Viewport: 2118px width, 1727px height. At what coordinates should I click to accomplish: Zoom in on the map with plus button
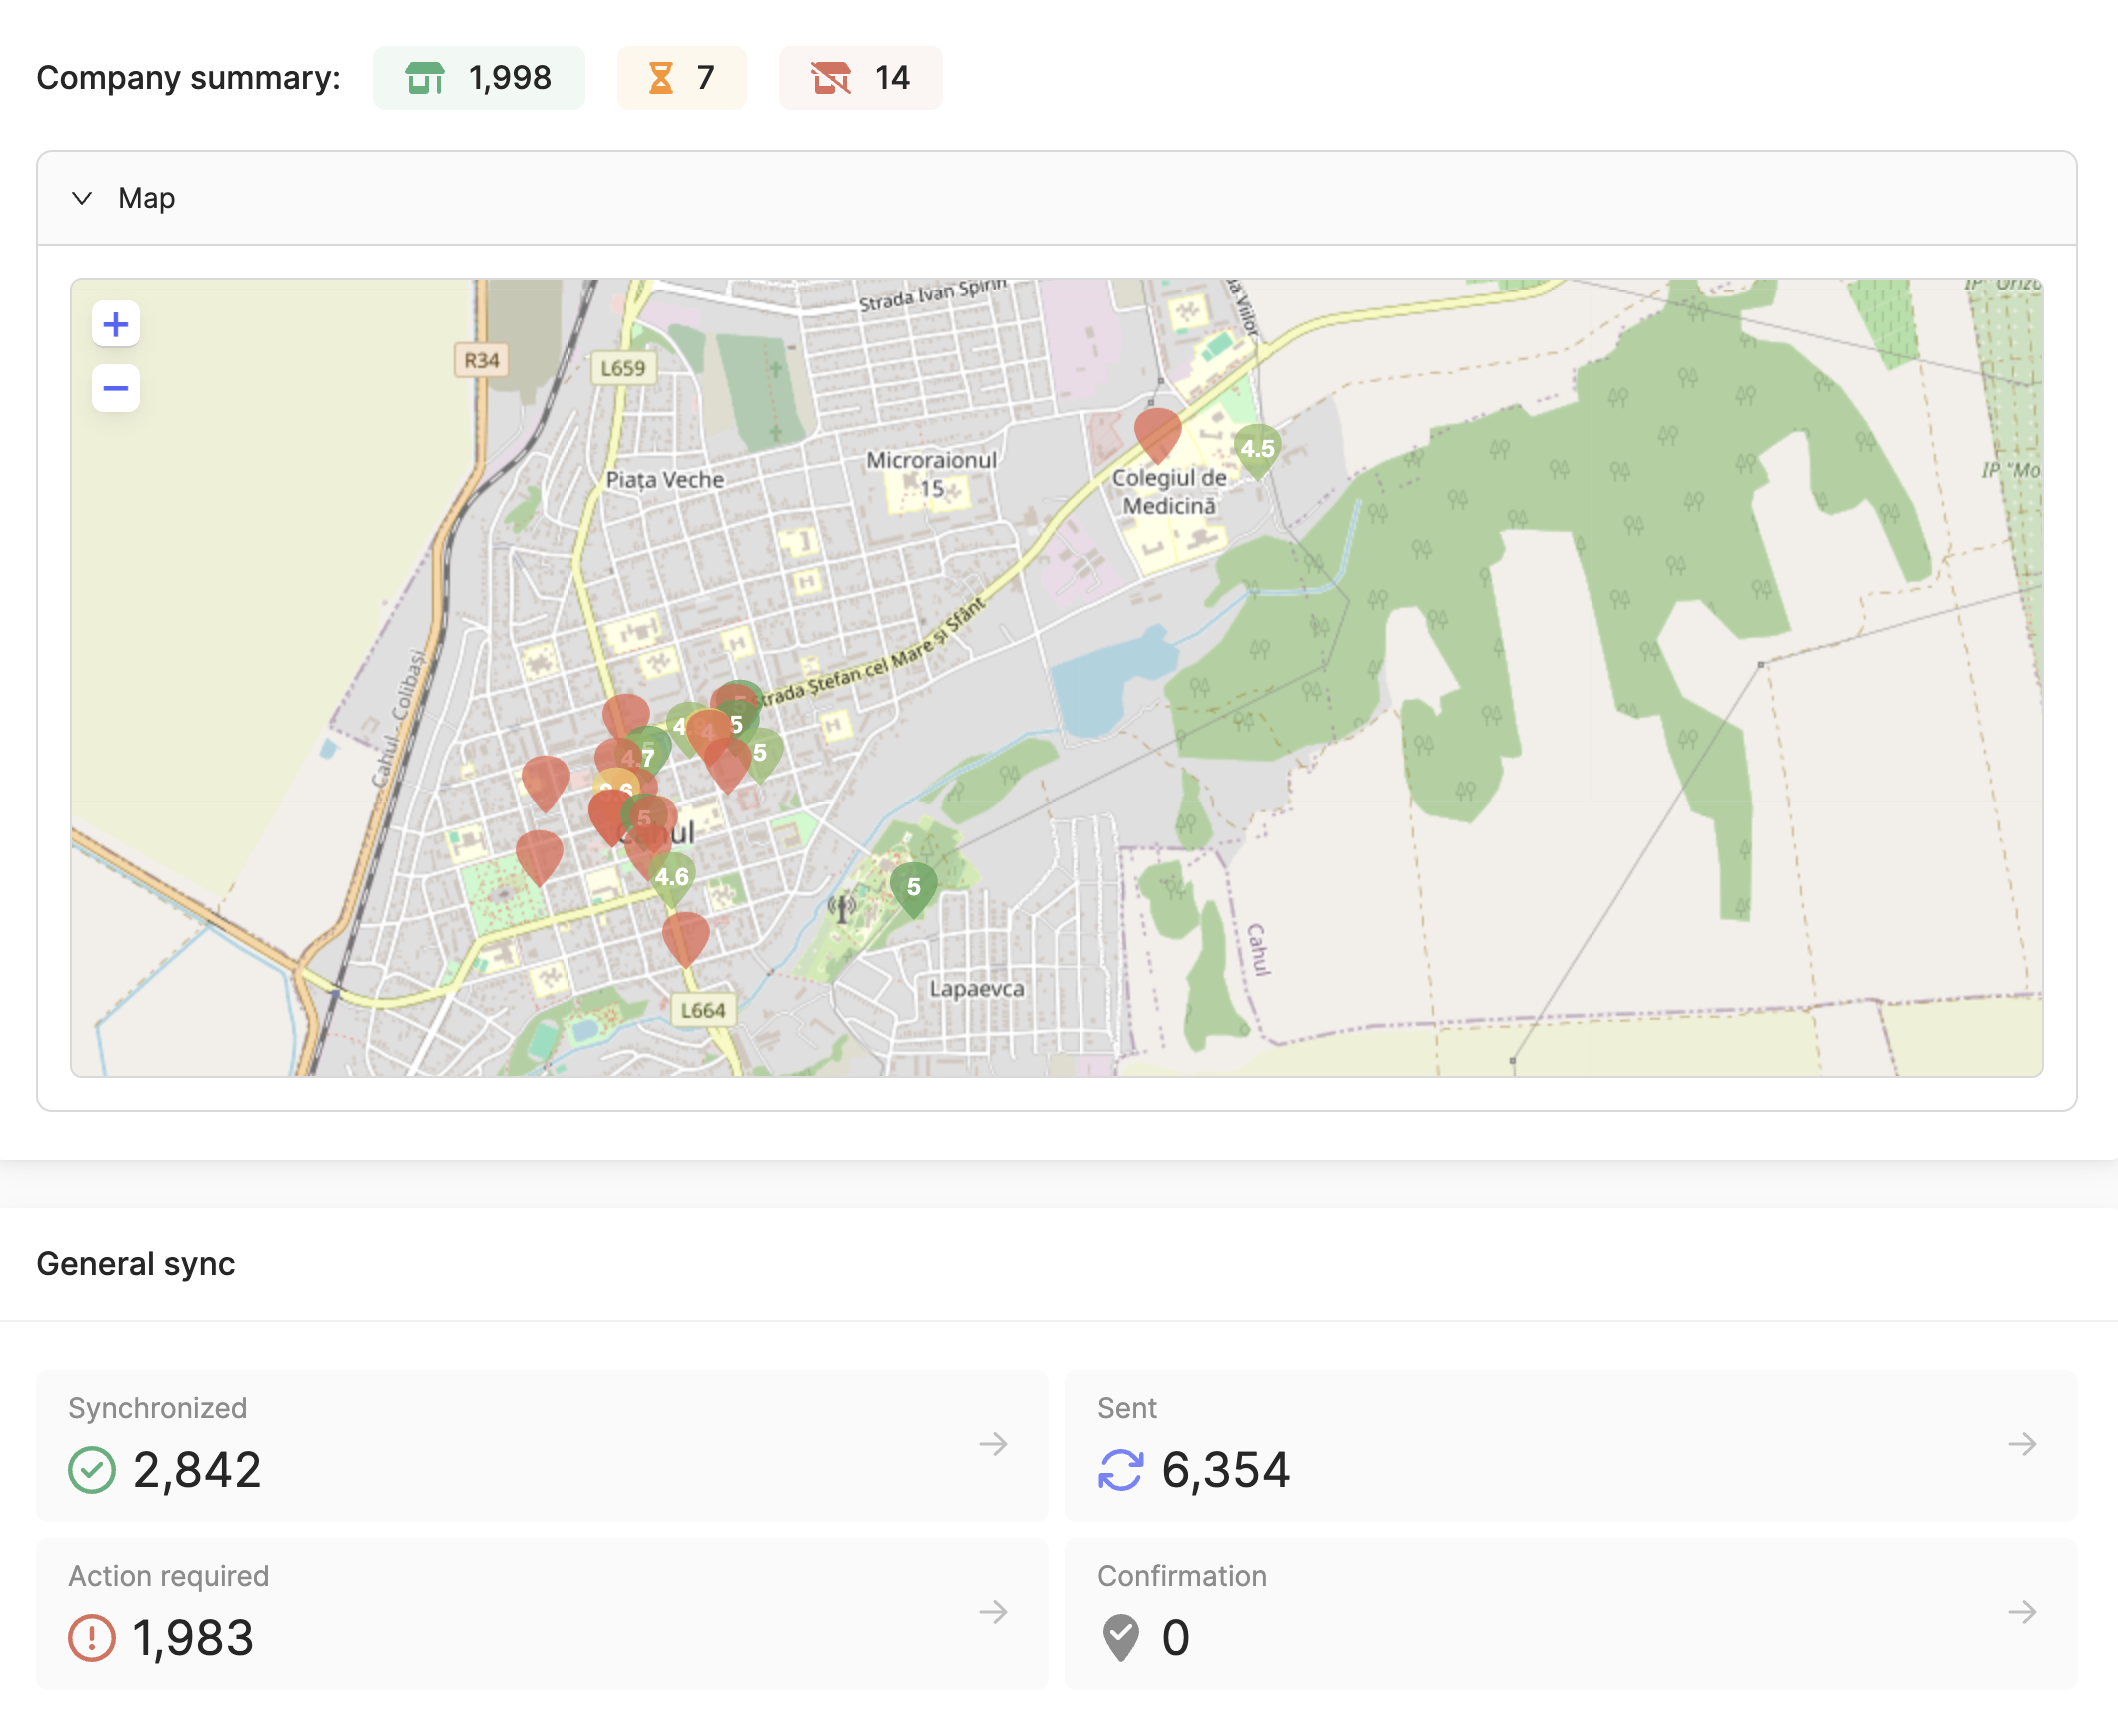pyautogui.click(x=116, y=324)
